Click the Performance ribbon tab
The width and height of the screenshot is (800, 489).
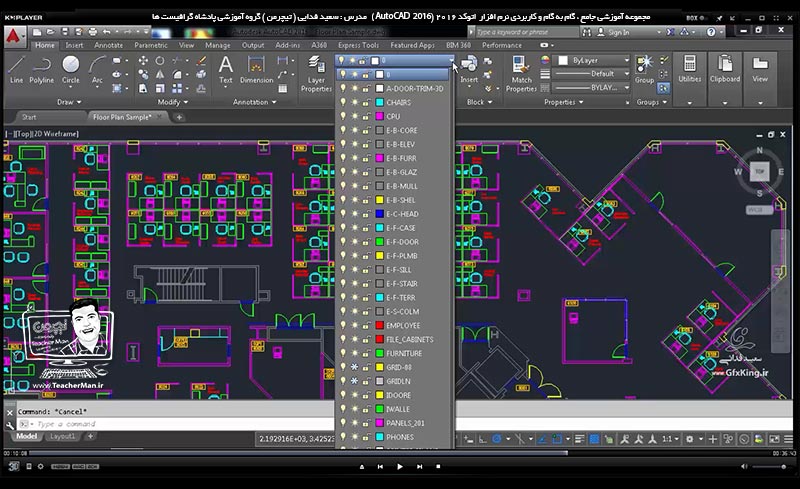(x=502, y=45)
